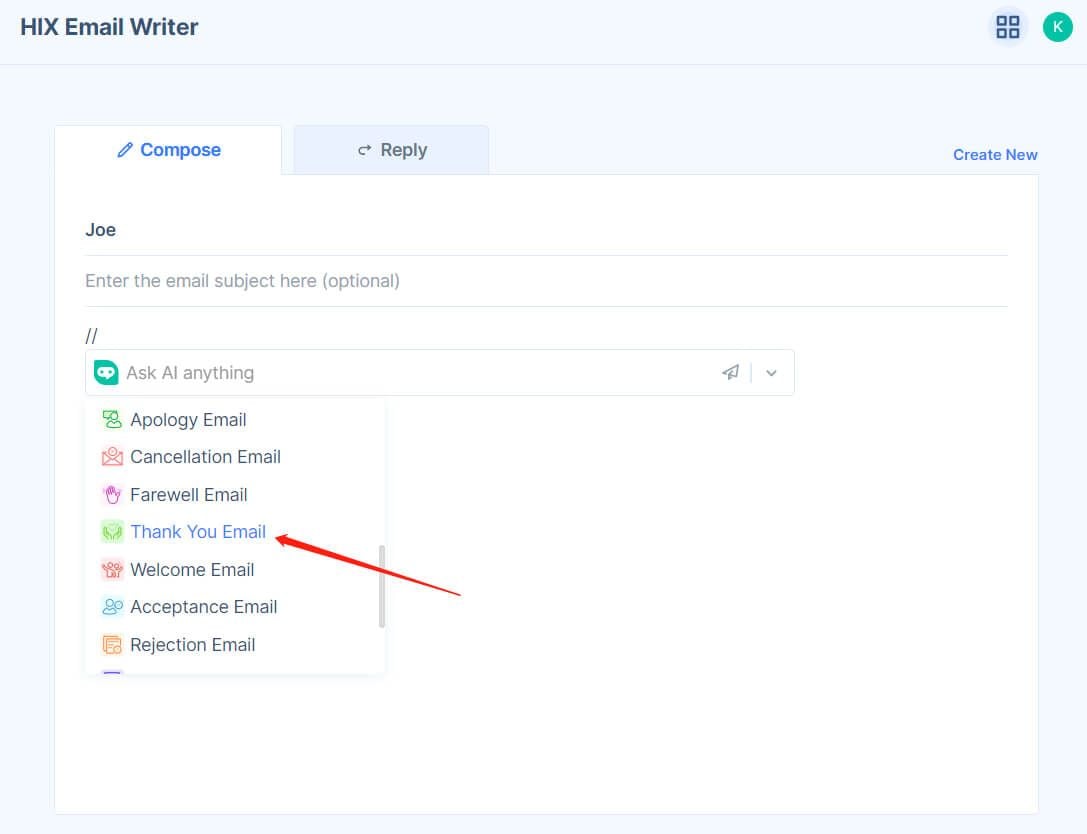Viewport: 1087px width, 834px height.
Task: Click the Apology Email icon
Action: [112, 419]
